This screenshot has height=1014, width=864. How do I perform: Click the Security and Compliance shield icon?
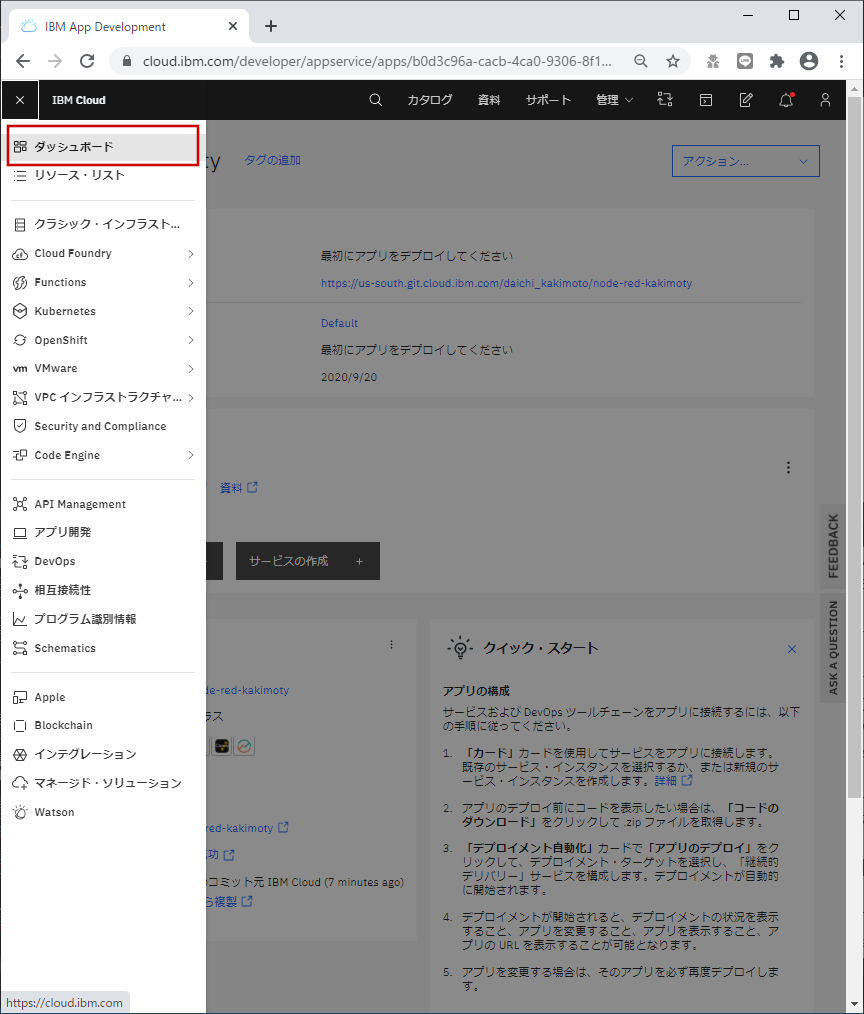pyautogui.click(x=20, y=426)
